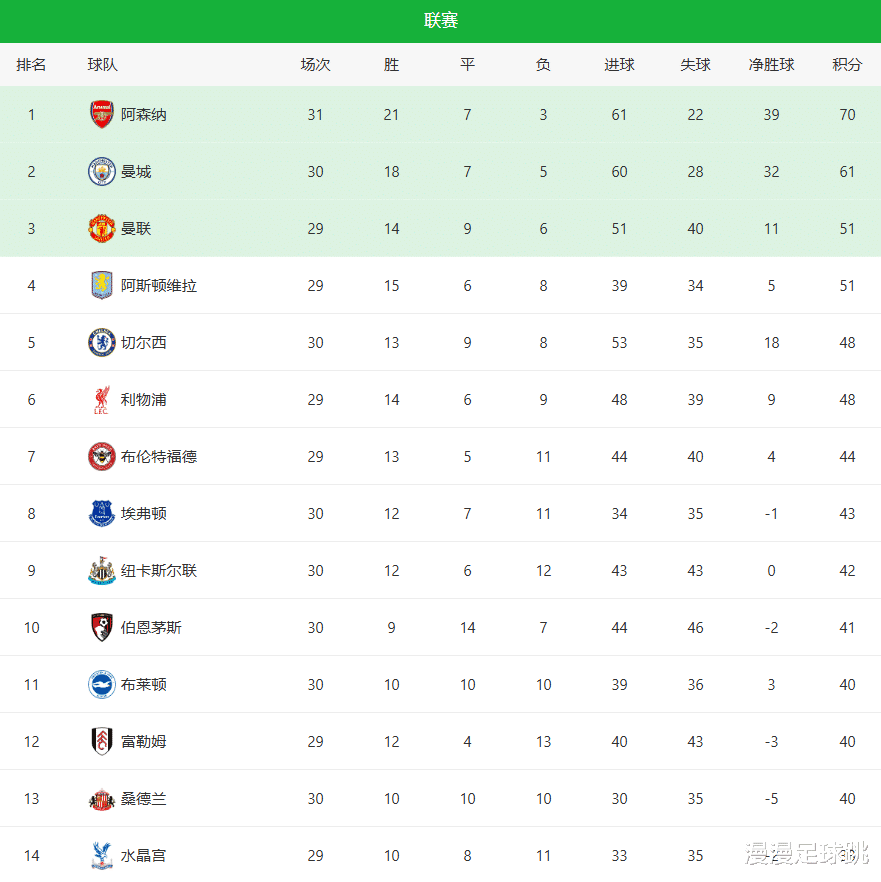Click the Brentford club crest icon
The height and width of the screenshot is (882, 881).
[102, 456]
